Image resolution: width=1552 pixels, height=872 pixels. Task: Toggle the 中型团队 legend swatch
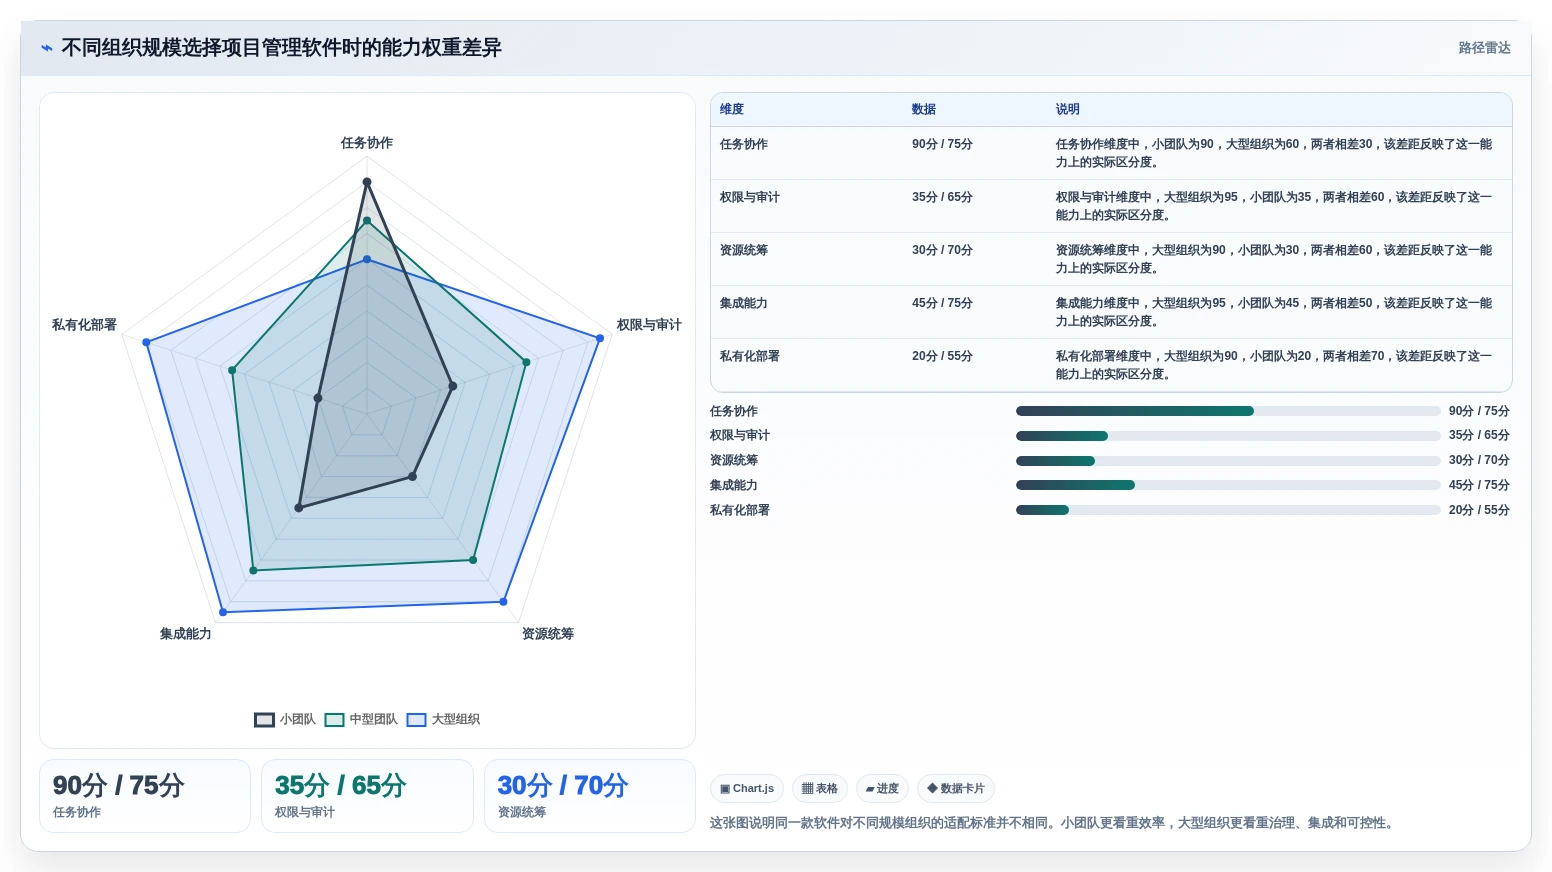(x=334, y=720)
